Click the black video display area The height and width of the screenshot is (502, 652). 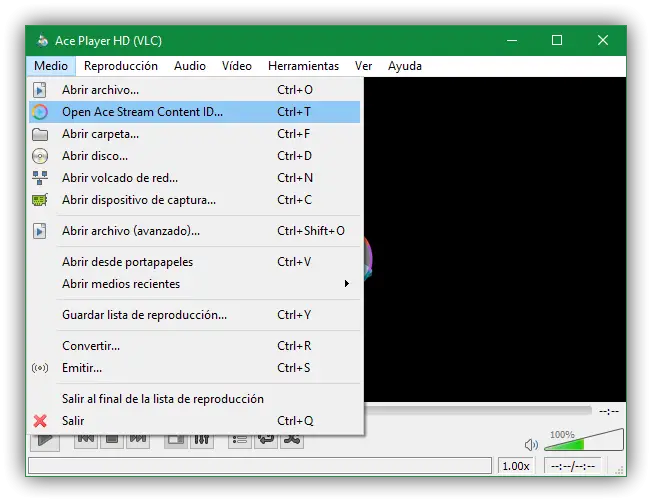click(495, 239)
